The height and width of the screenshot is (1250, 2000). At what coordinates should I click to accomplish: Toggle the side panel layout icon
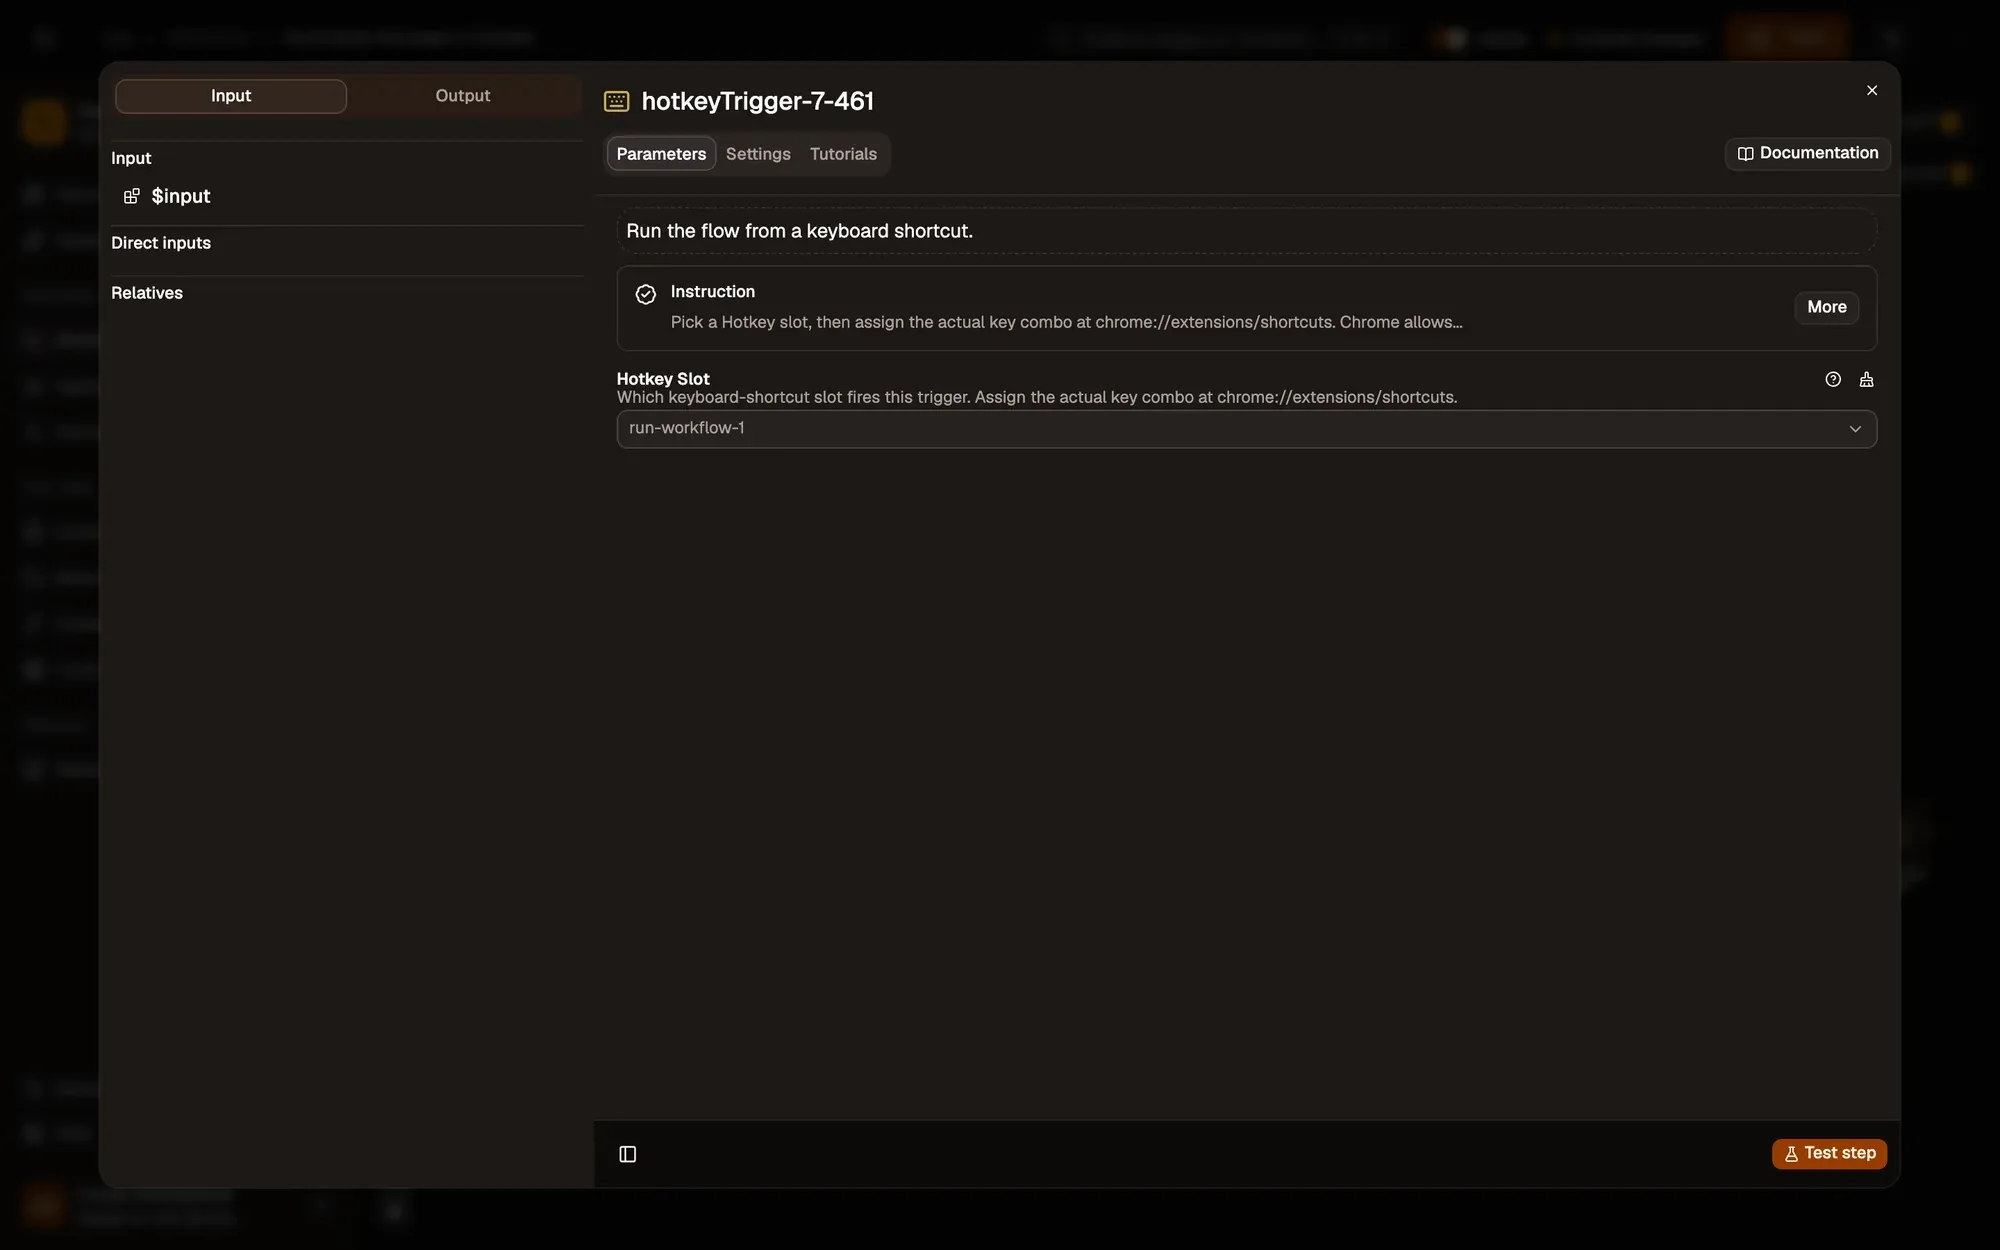coord(628,1154)
